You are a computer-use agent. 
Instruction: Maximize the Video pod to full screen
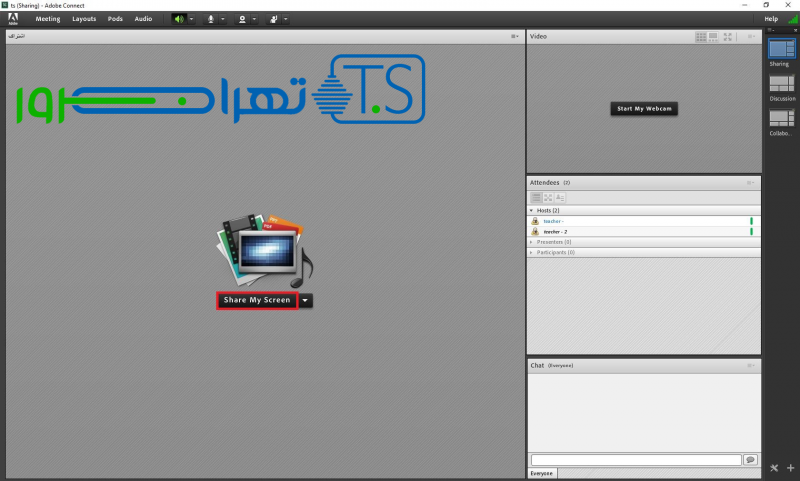tap(728, 36)
